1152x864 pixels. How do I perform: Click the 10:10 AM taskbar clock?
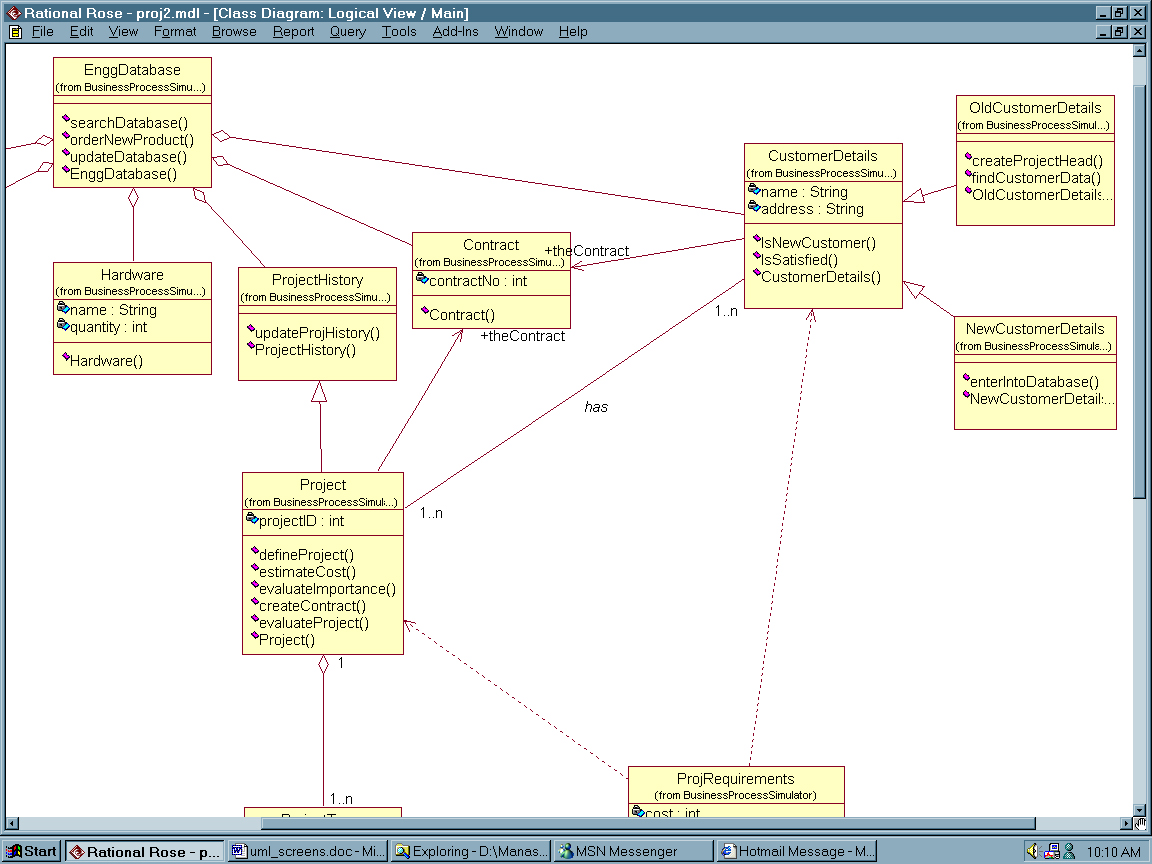[1114, 852]
